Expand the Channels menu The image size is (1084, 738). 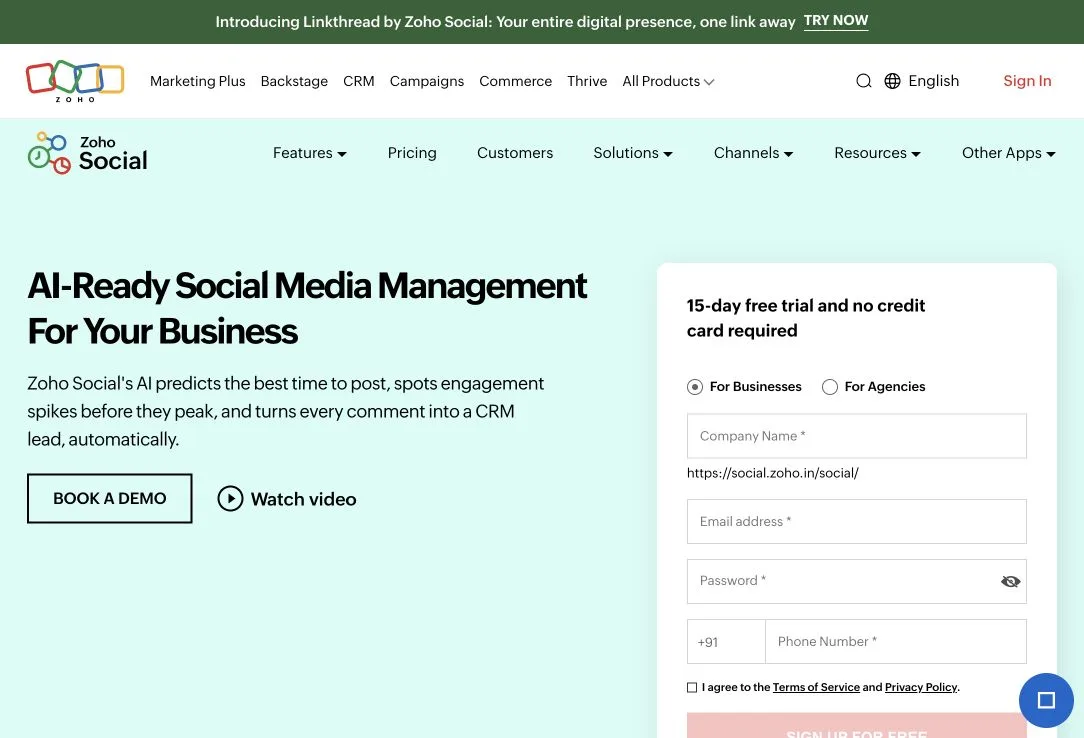pyautogui.click(x=754, y=153)
